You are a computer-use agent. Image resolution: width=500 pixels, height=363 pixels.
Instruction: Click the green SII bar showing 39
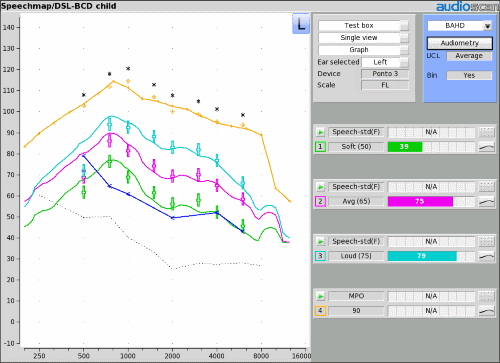click(x=405, y=147)
